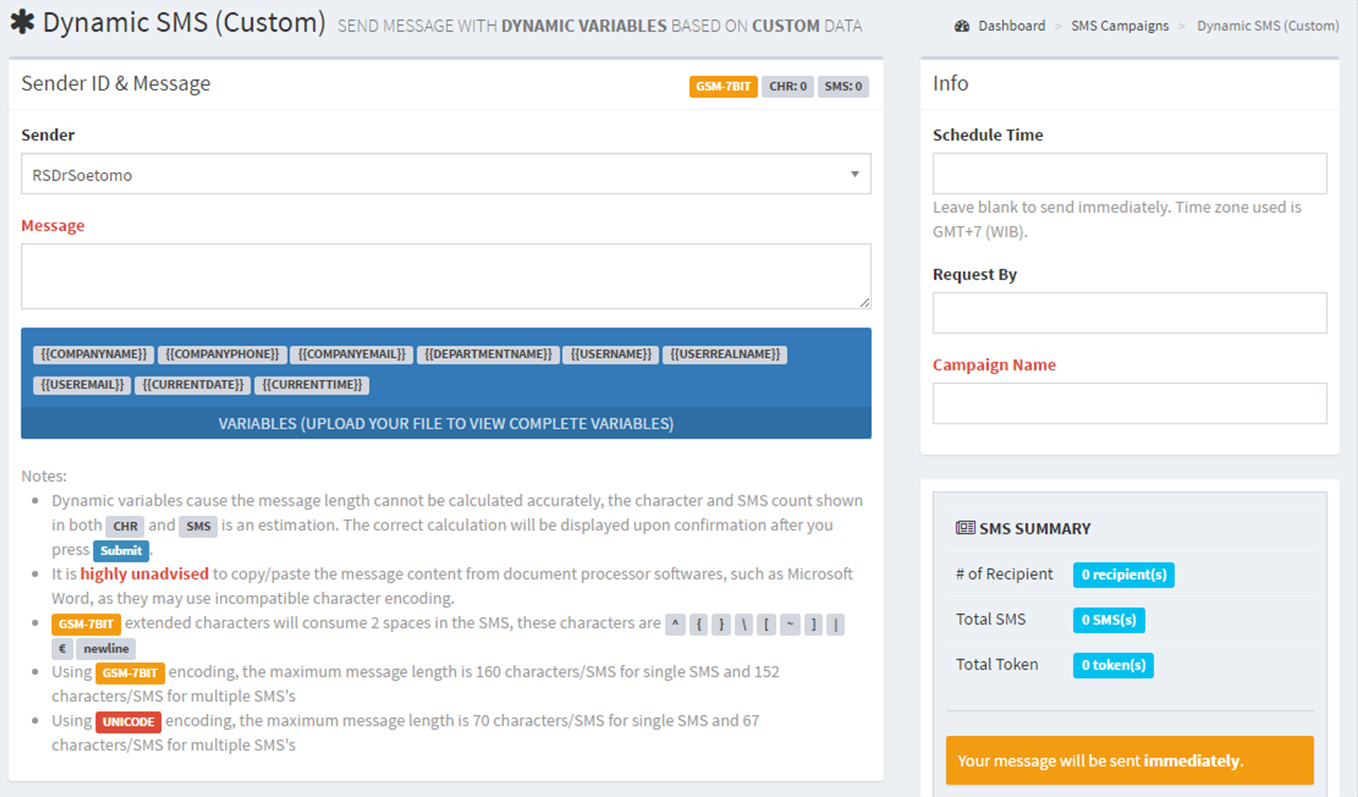Focus the Schedule Time field

[1129, 174]
